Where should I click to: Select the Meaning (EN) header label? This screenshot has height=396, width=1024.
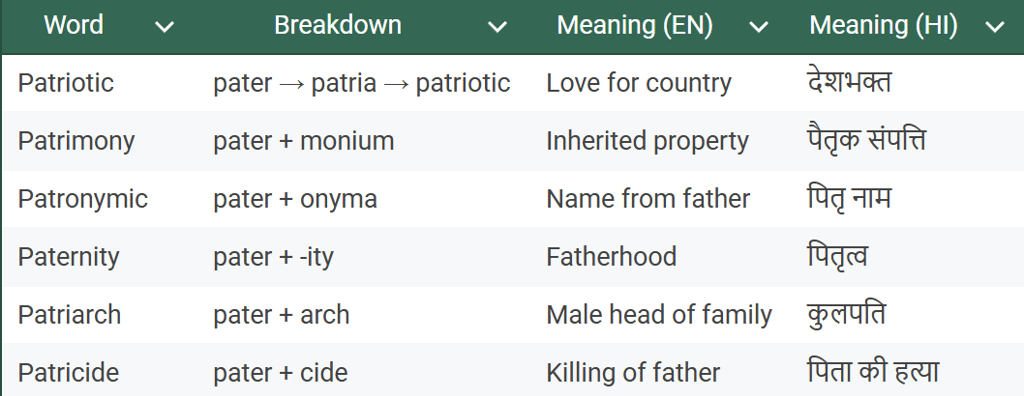coord(635,25)
